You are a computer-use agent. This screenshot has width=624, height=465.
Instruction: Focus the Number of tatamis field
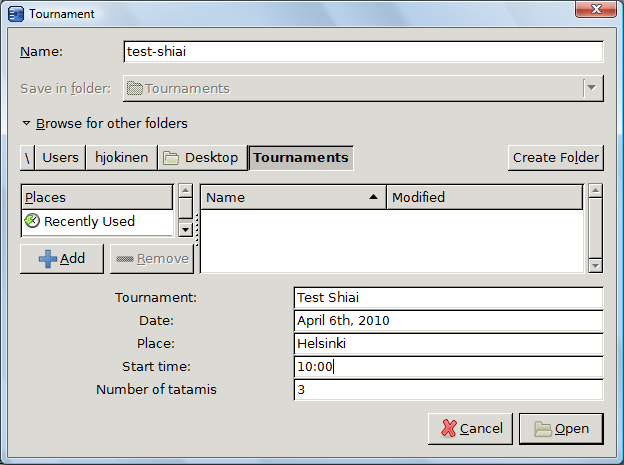coord(448,390)
